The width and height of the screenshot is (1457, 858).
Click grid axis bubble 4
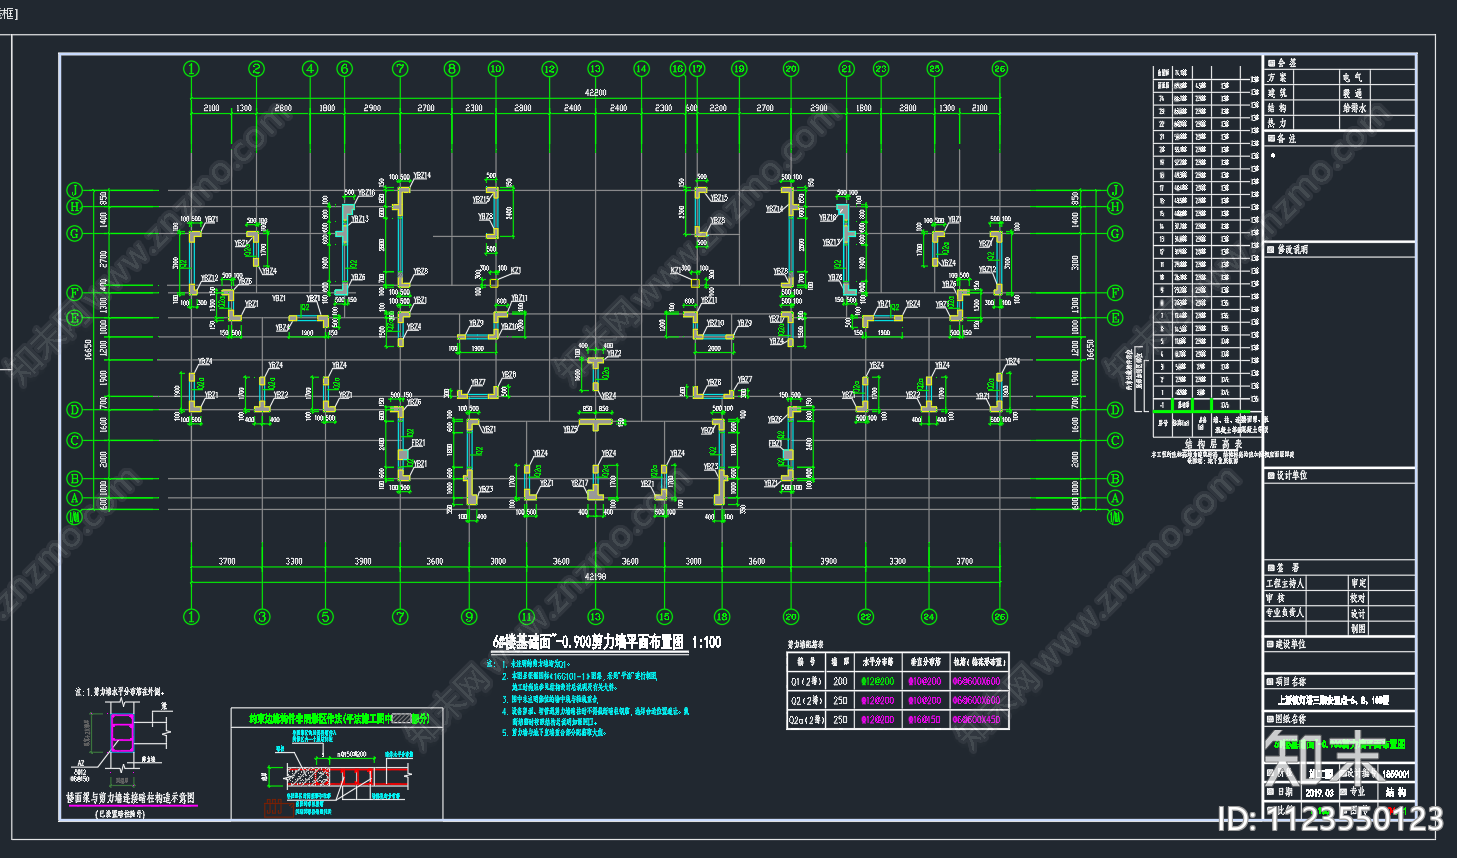coord(310,69)
